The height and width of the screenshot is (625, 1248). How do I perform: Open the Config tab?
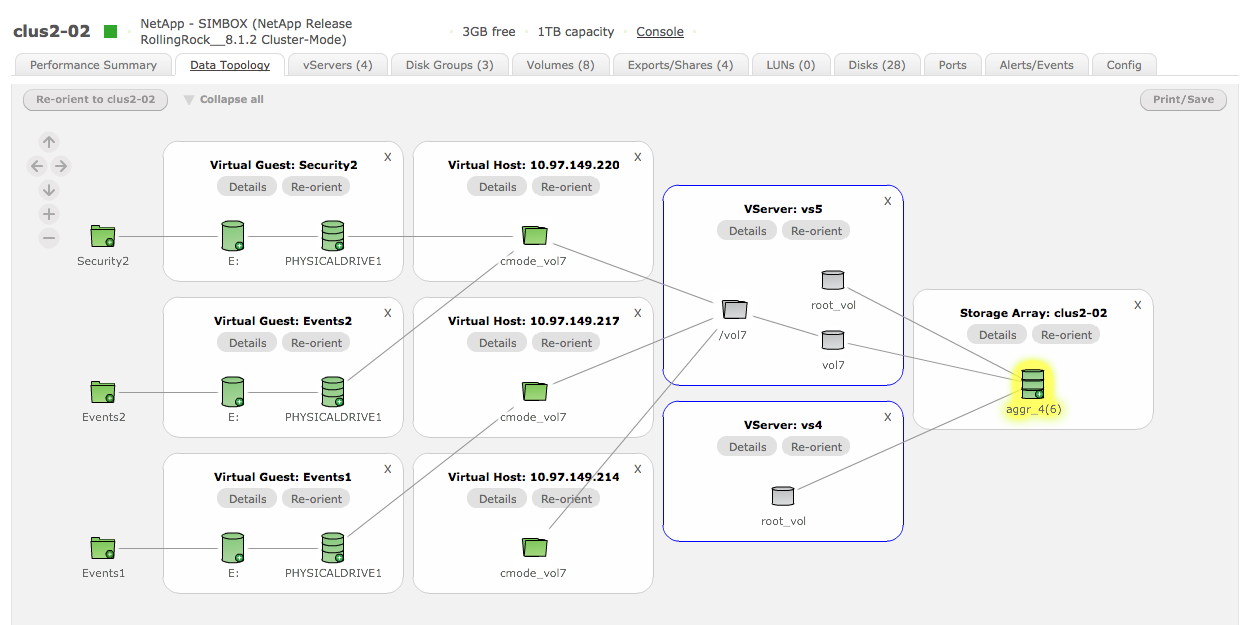point(1124,65)
